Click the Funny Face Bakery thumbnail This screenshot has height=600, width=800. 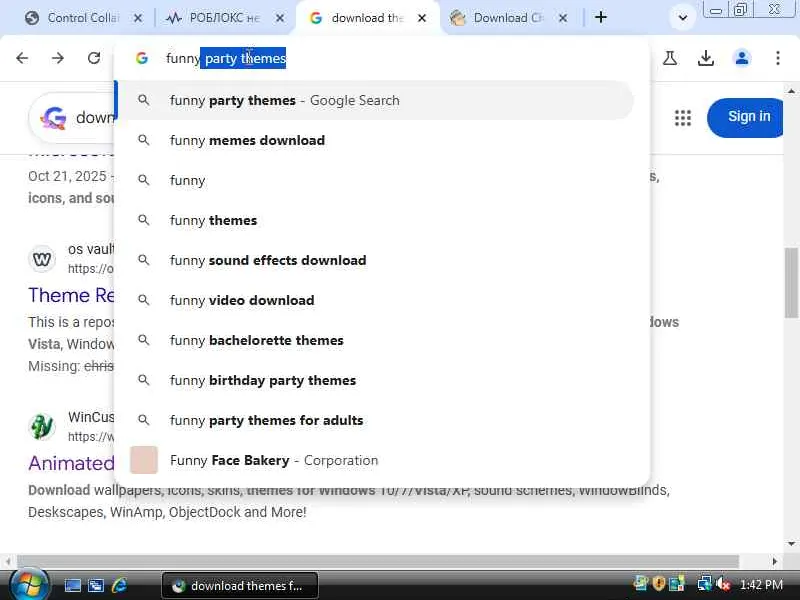coord(144,460)
